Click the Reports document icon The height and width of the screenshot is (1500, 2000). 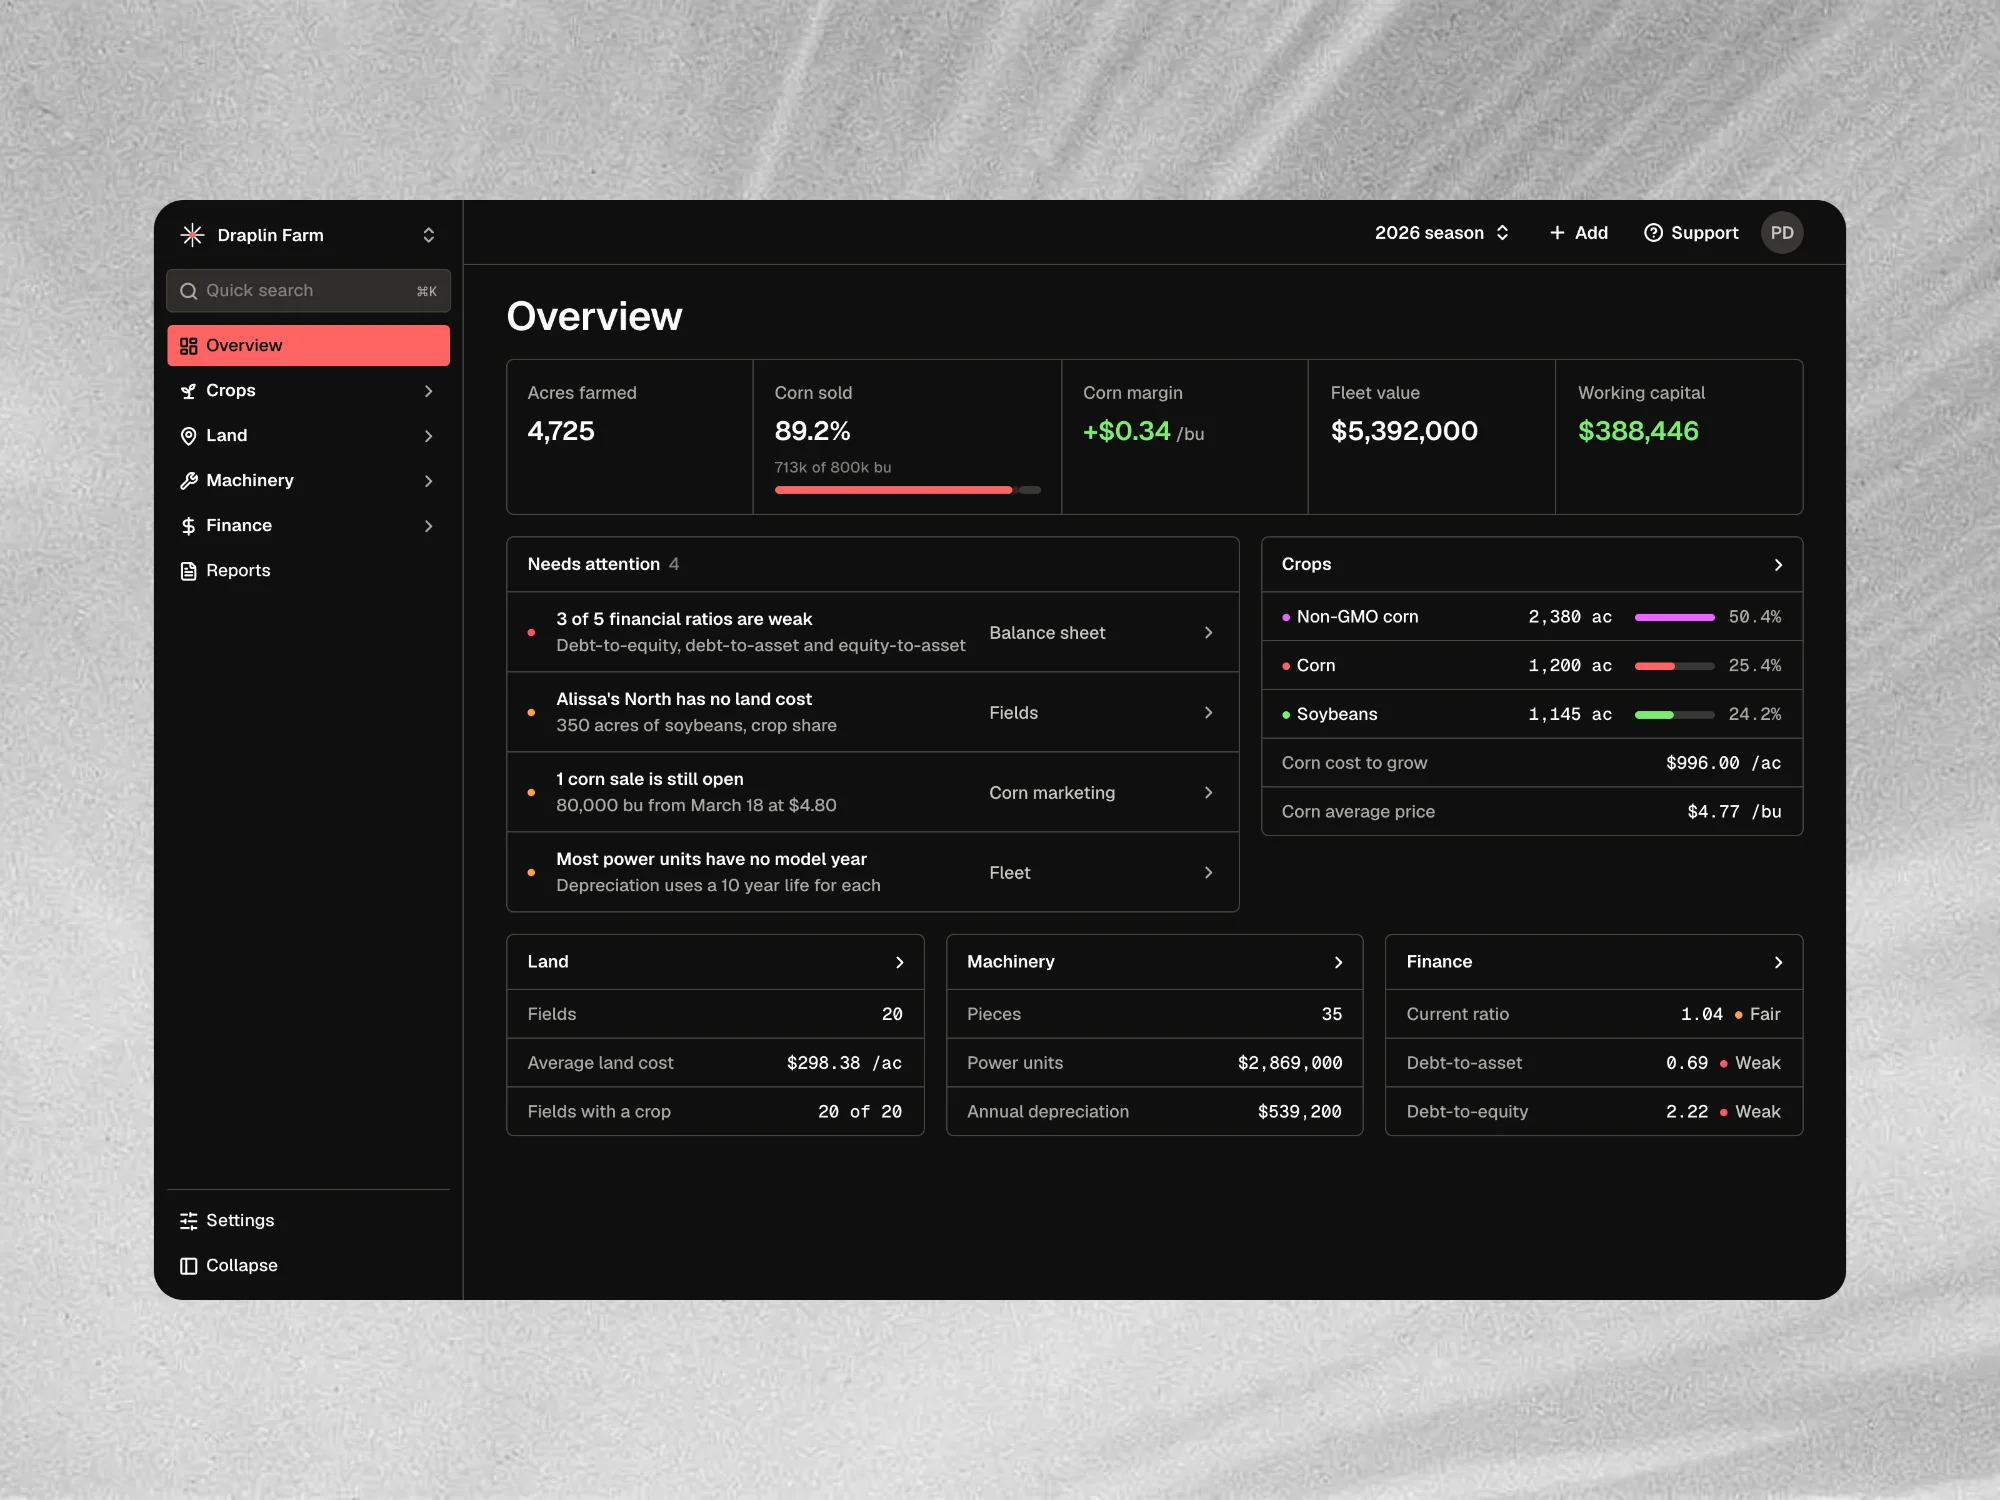[188, 571]
